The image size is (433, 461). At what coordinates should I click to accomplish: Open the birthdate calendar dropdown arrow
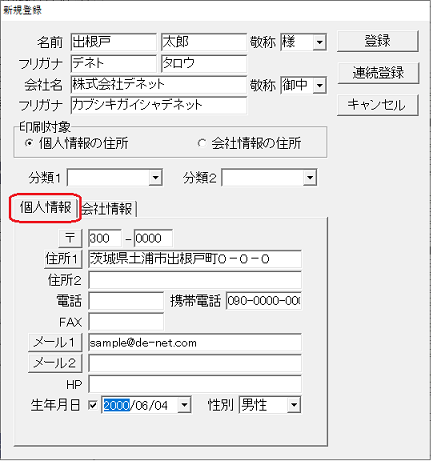pyautogui.click(x=184, y=405)
